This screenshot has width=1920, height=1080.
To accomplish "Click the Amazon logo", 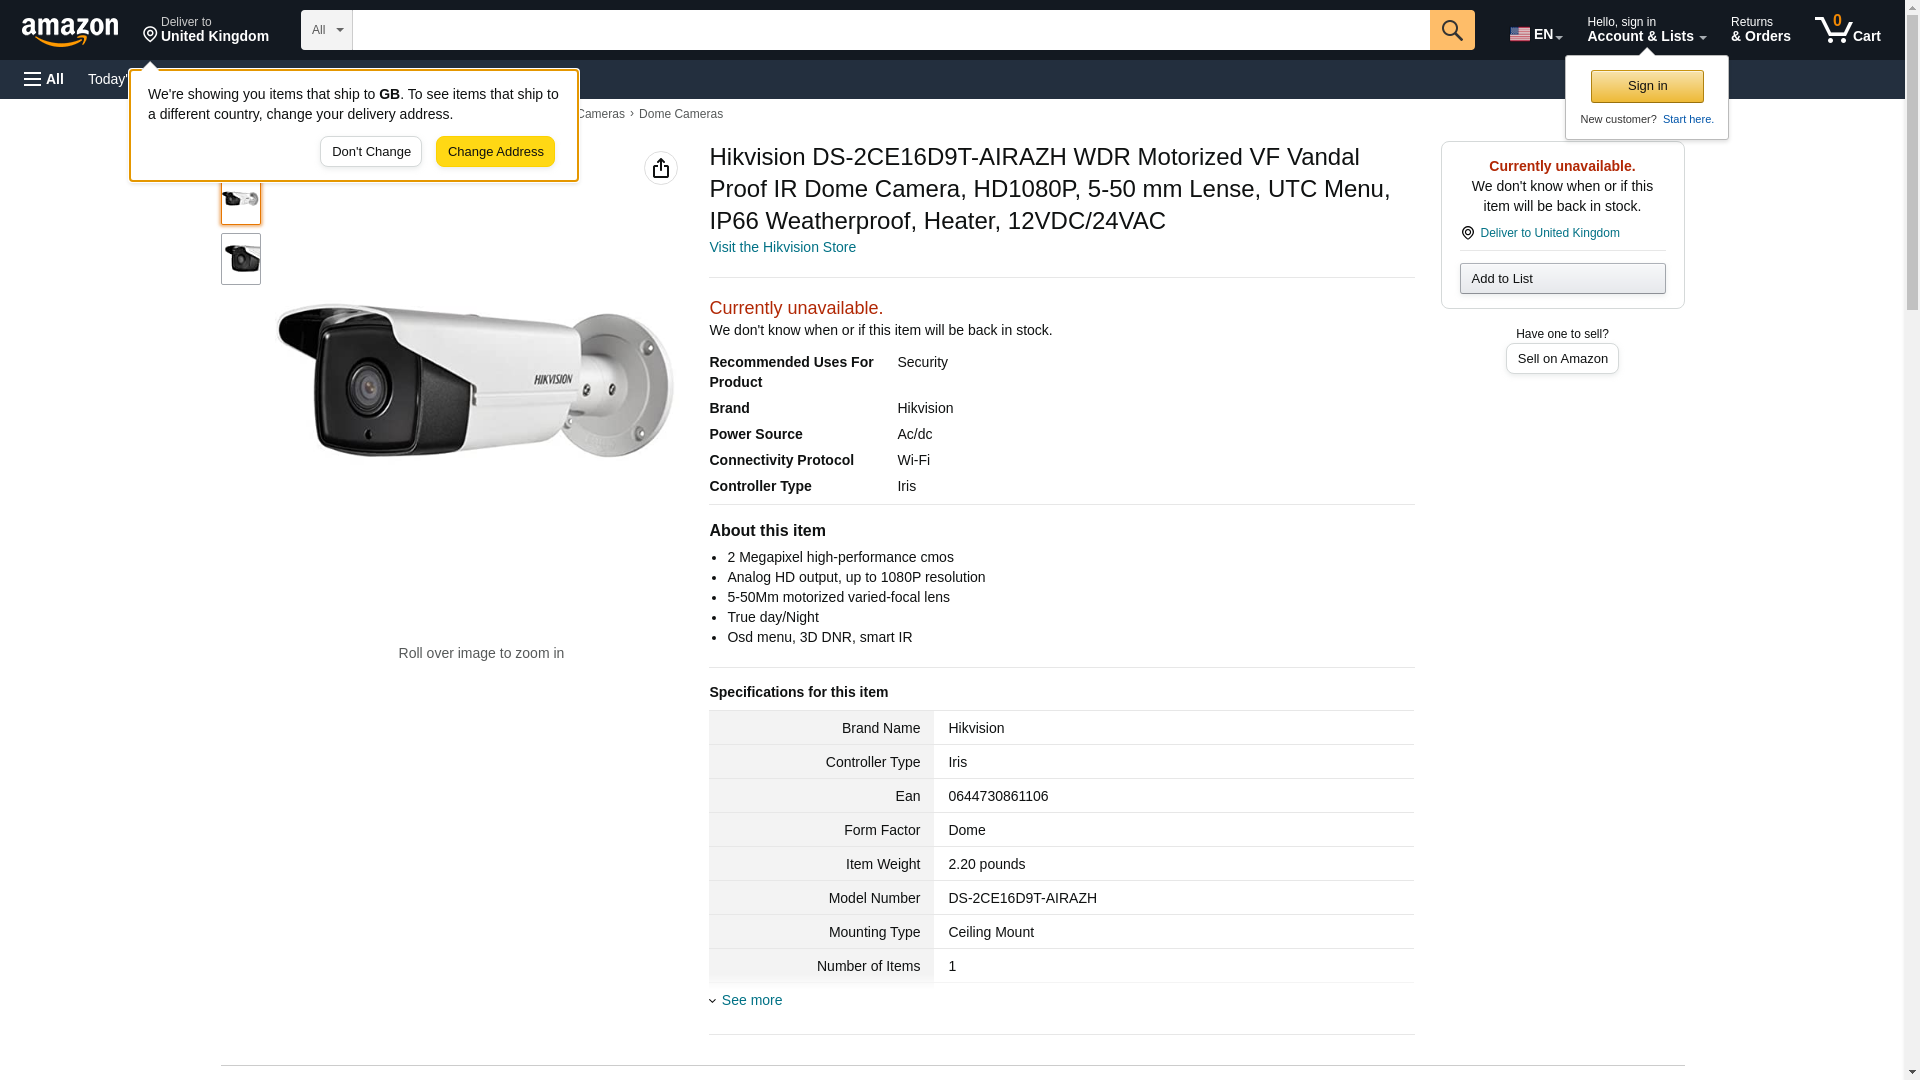I will (x=70, y=31).
